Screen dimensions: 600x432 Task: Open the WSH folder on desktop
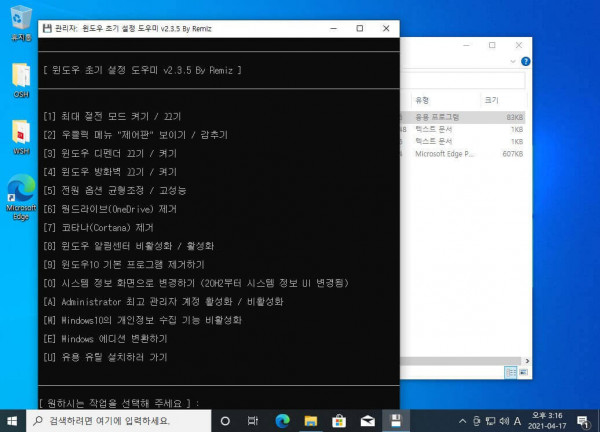tap(21, 137)
